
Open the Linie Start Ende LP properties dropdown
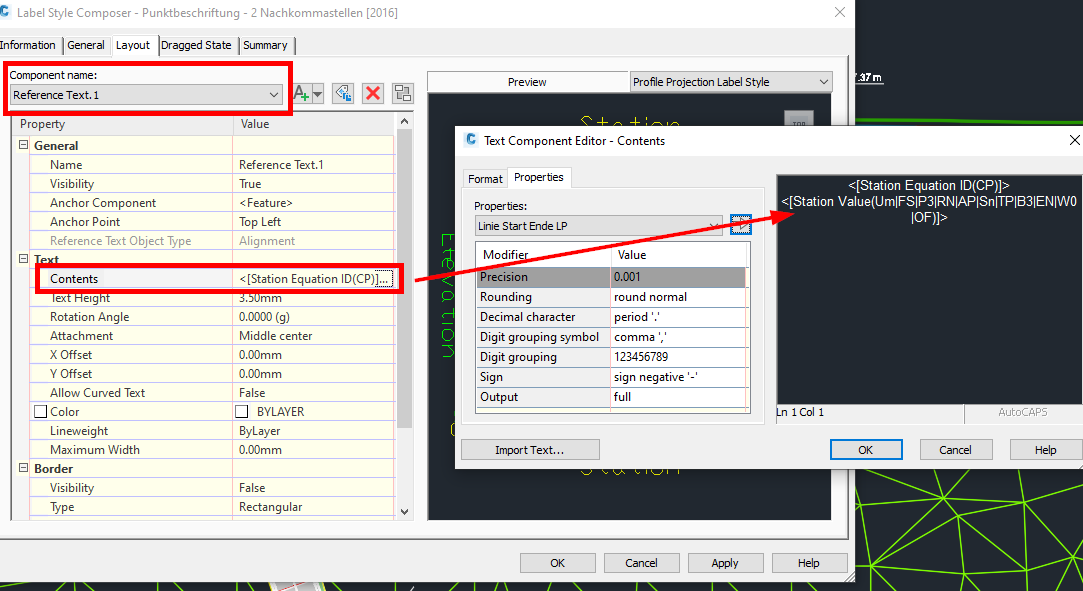(x=716, y=224)
